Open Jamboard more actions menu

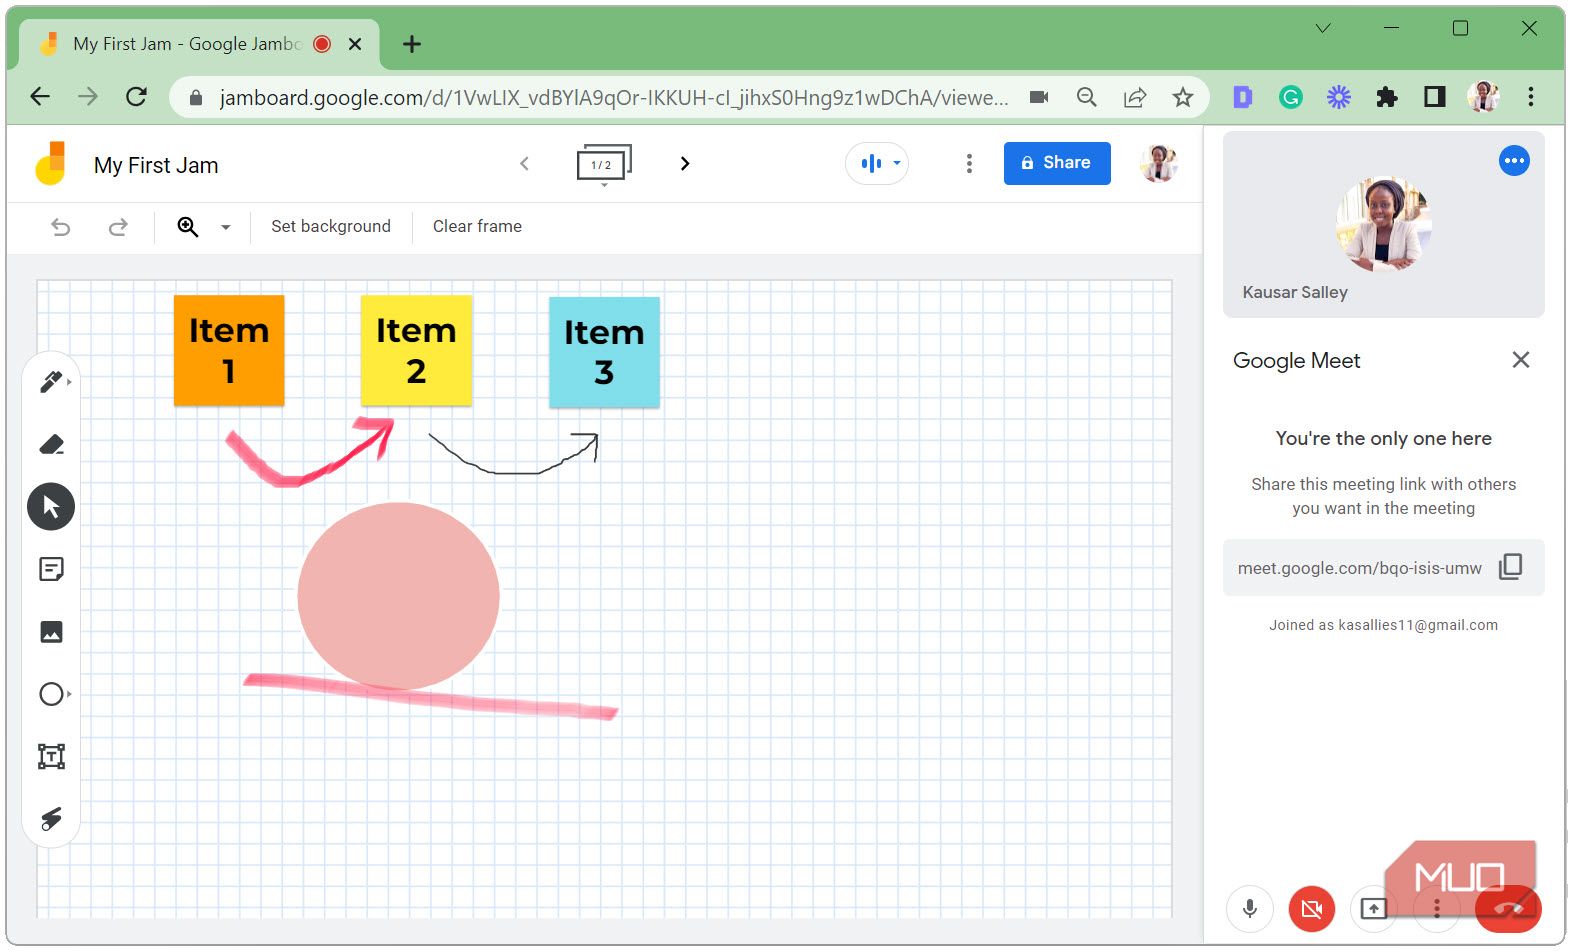969,164
